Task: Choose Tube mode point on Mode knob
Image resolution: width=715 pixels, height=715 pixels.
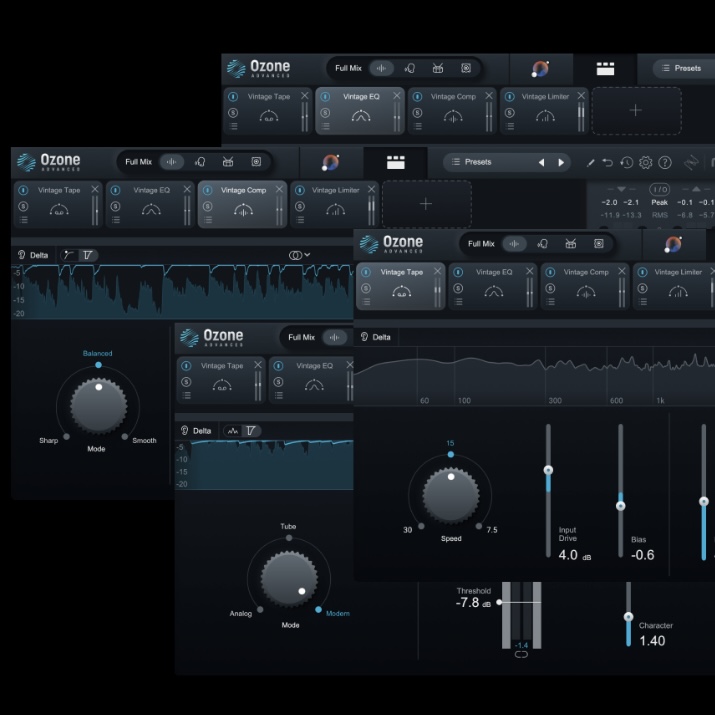Action: (x=289, y=538)
